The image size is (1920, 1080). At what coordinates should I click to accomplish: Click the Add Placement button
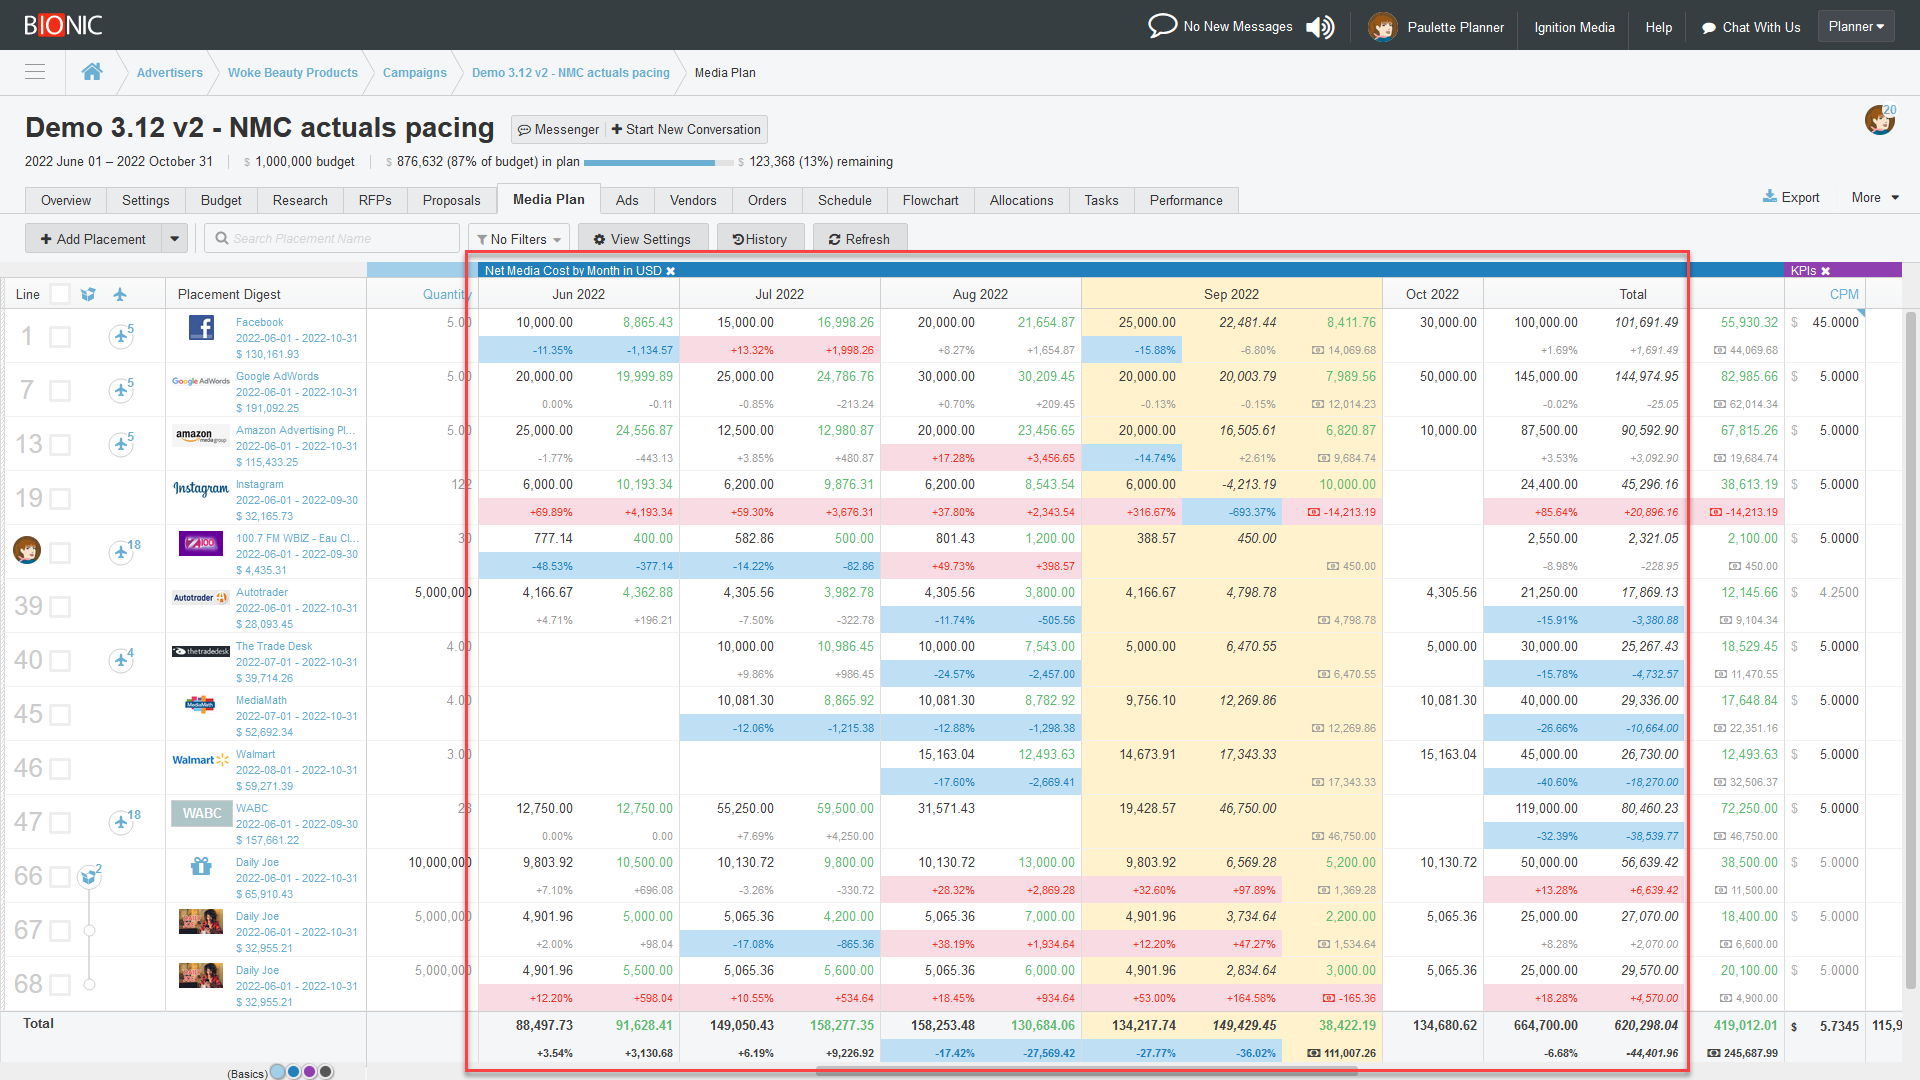coord(93,239)
